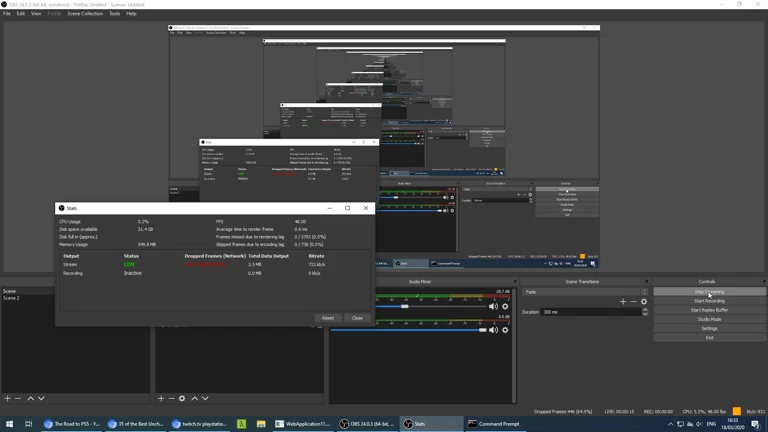Open the Tools menu
The width and height of the screenshot is (768, 432).
pos(115,14)
